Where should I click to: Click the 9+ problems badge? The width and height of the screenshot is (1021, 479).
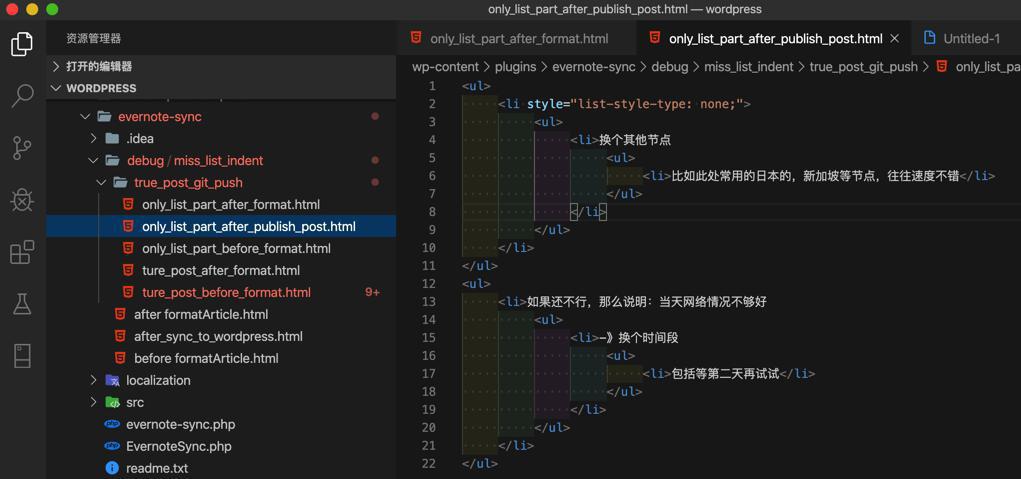coord(372,292)
